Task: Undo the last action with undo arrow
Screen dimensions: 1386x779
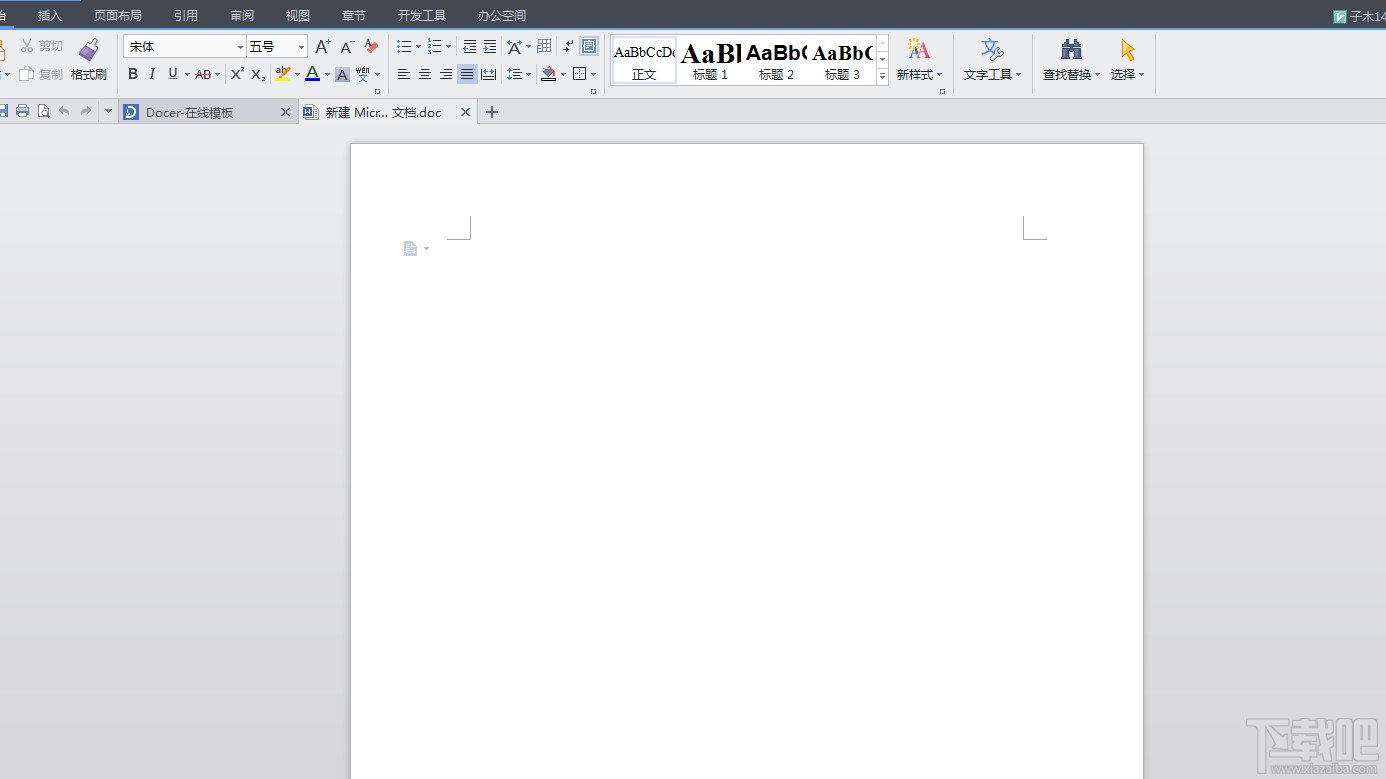Action: coord(64,112)
